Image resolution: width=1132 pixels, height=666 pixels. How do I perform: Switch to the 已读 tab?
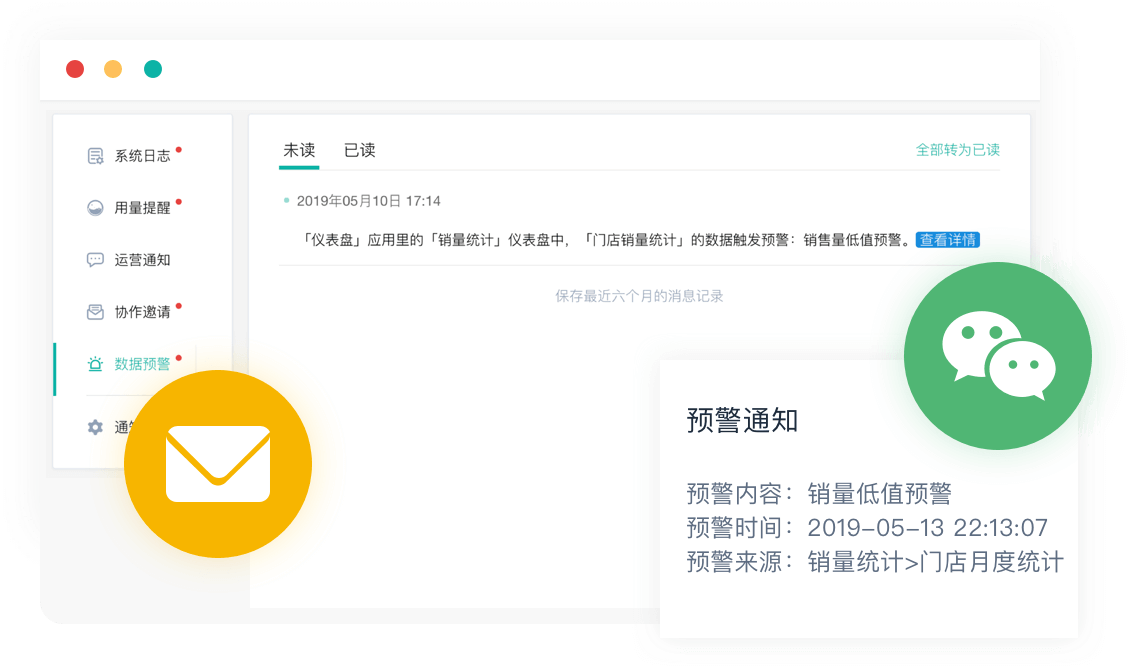[360, 150]
